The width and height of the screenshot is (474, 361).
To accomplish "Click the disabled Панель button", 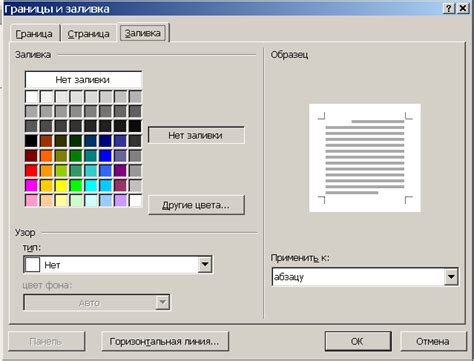I will click(x=46, y=341).
